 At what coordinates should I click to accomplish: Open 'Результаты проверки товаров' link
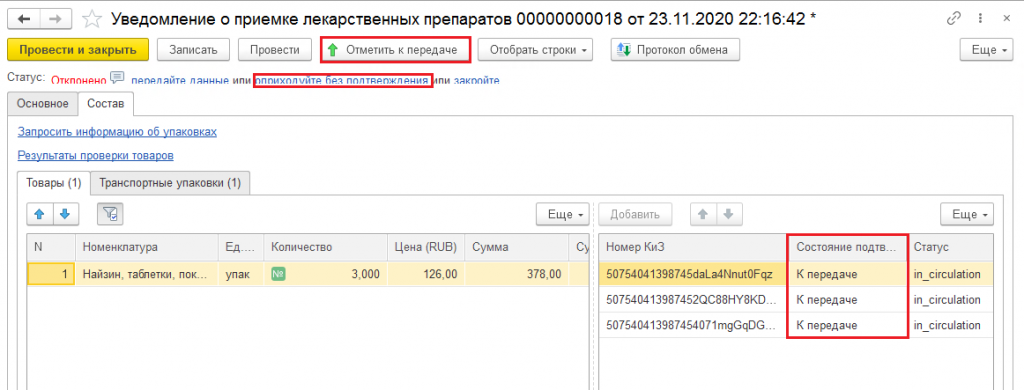point(95,155)
